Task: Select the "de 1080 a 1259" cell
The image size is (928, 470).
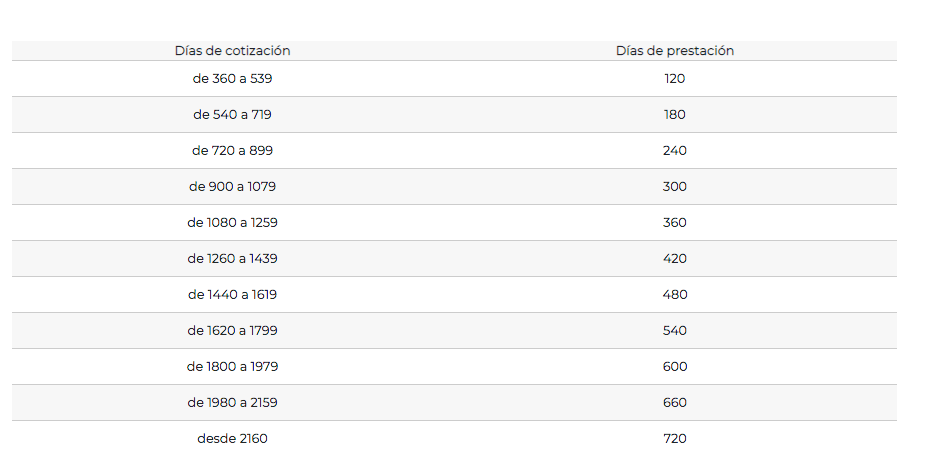Action: click(x=232, y=222)
